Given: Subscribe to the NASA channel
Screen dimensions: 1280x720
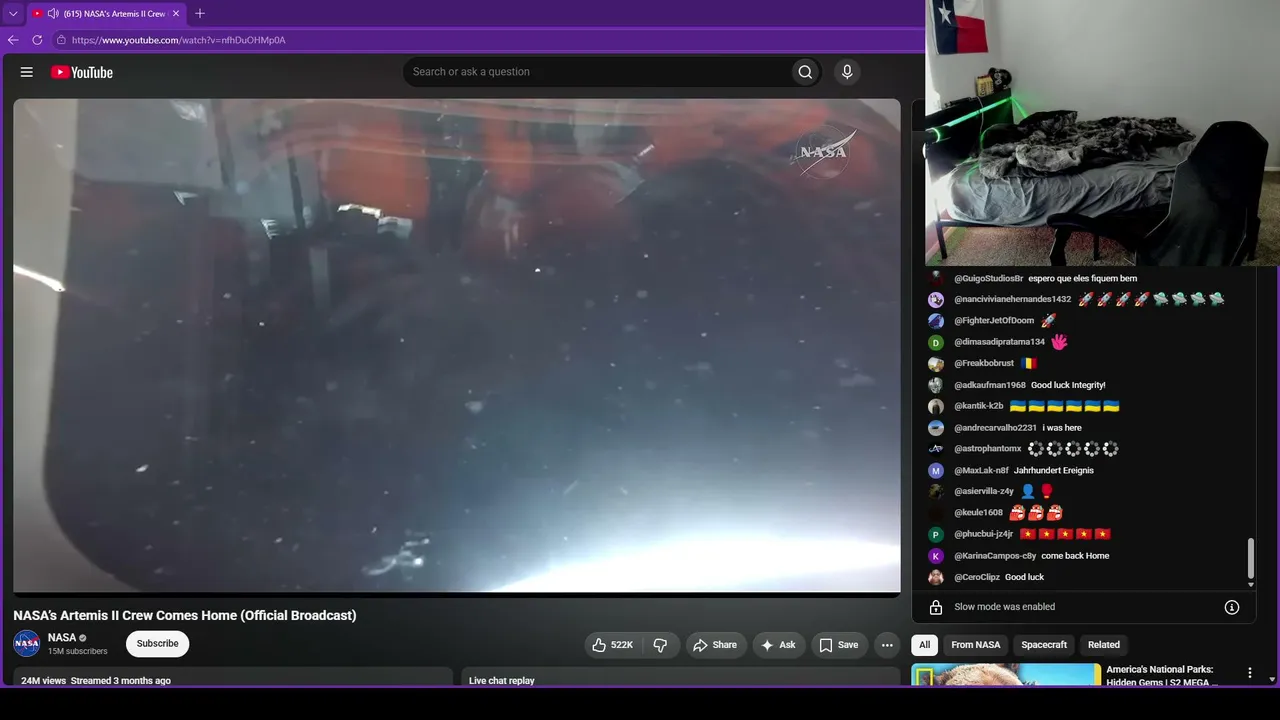Looking at the screenshot, I should pyautogui.click(x=157, y=644).
